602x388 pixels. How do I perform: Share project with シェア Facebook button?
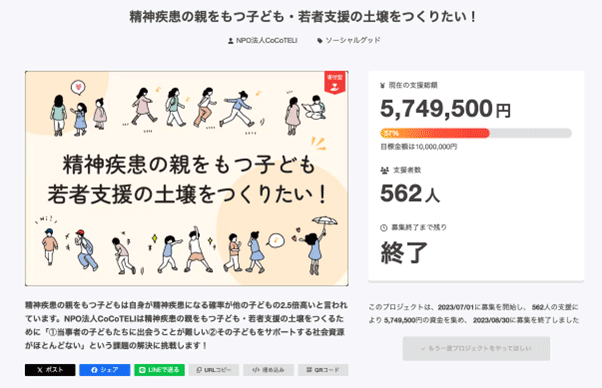[105, 370]
